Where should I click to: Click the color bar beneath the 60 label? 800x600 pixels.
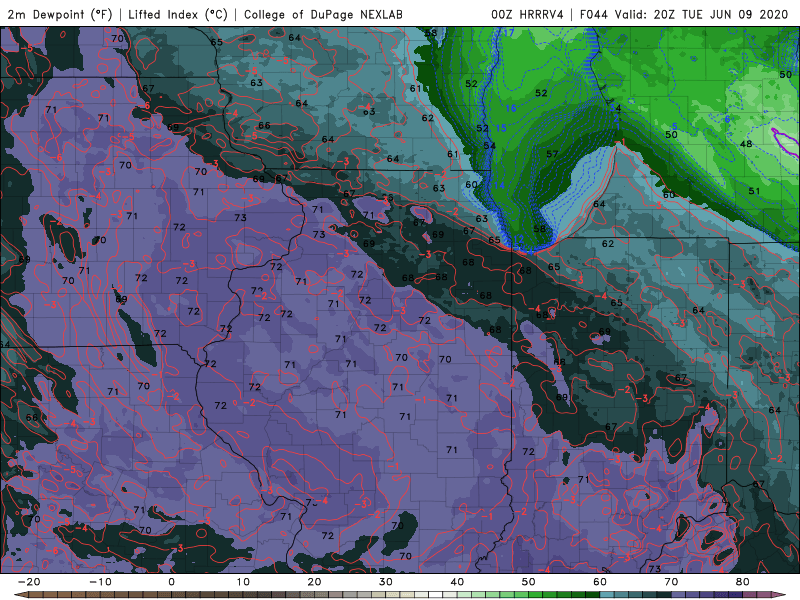coord(600,595)
